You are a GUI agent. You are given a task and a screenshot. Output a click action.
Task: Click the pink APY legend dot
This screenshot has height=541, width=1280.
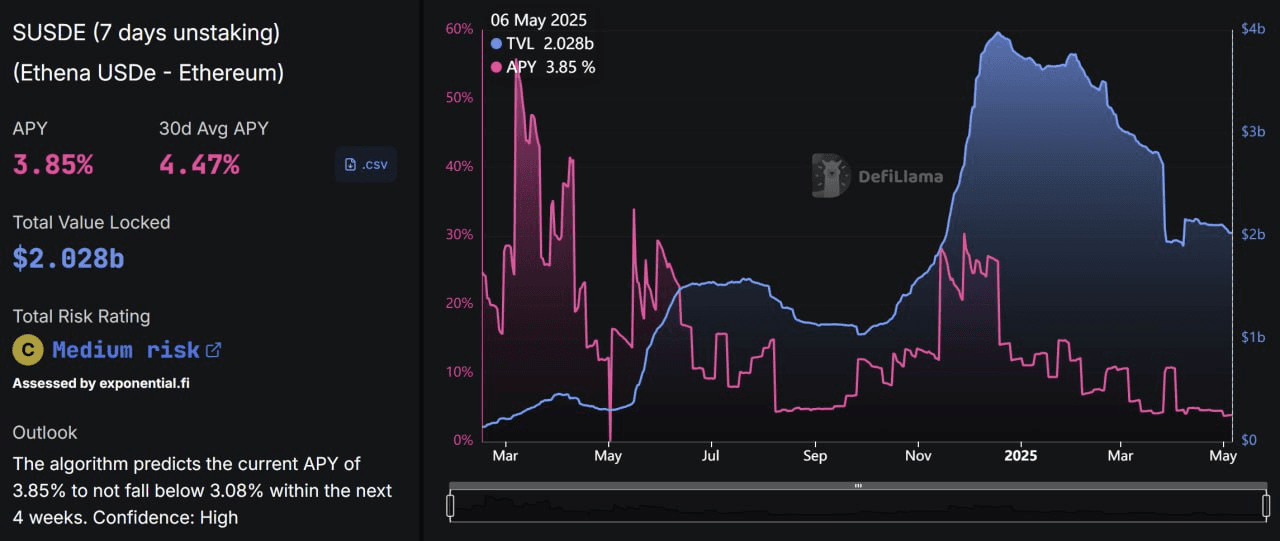498,68
